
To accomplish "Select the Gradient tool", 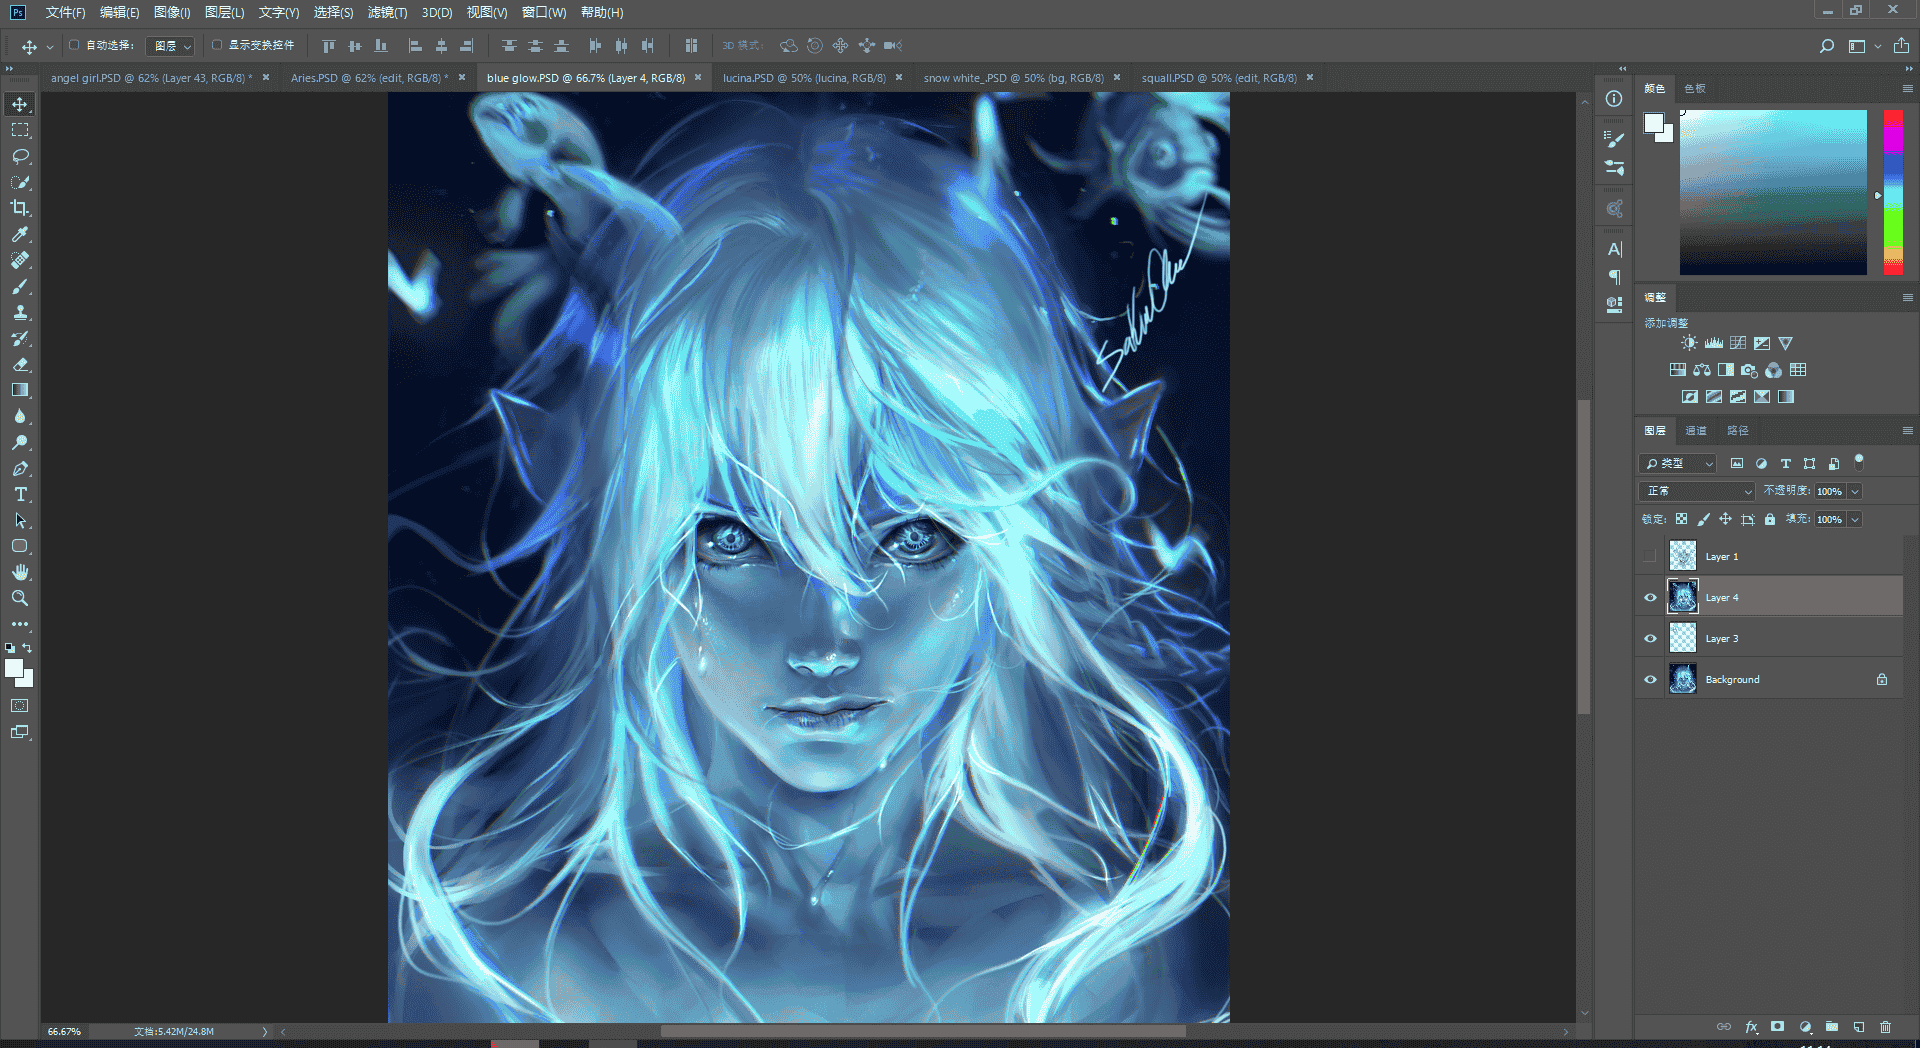I will pos(20,390).
